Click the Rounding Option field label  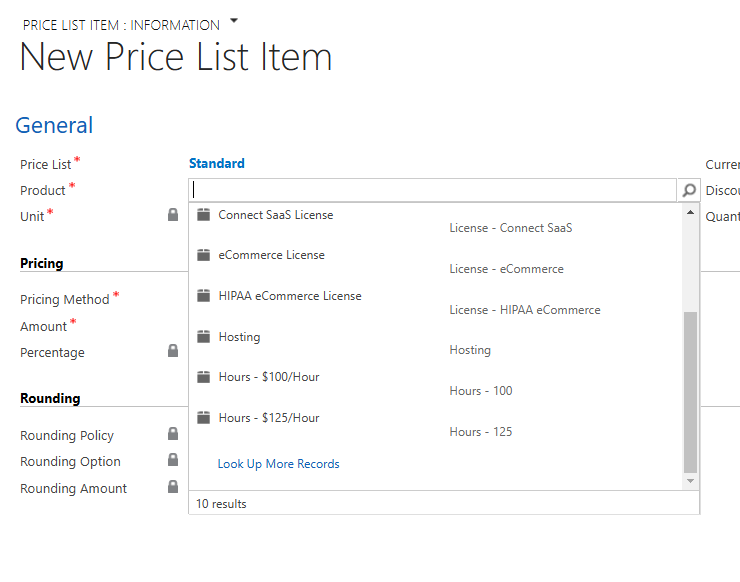70,462
